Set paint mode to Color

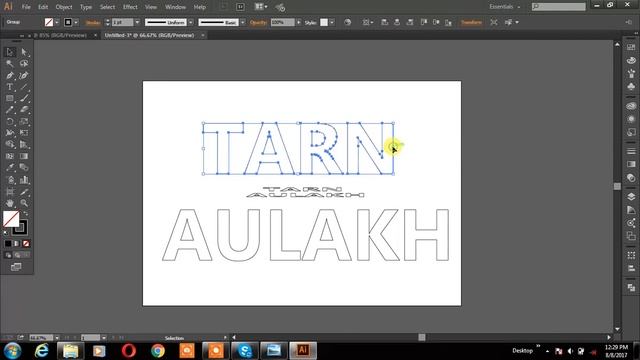[x=8, y=244]
